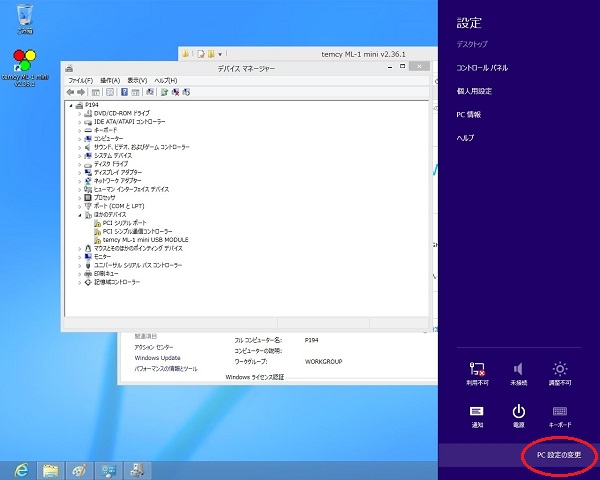Select the 記憶域コントローラー tree row
The height and width of the screenshot is (480, 600).
(x=112, y=282)
